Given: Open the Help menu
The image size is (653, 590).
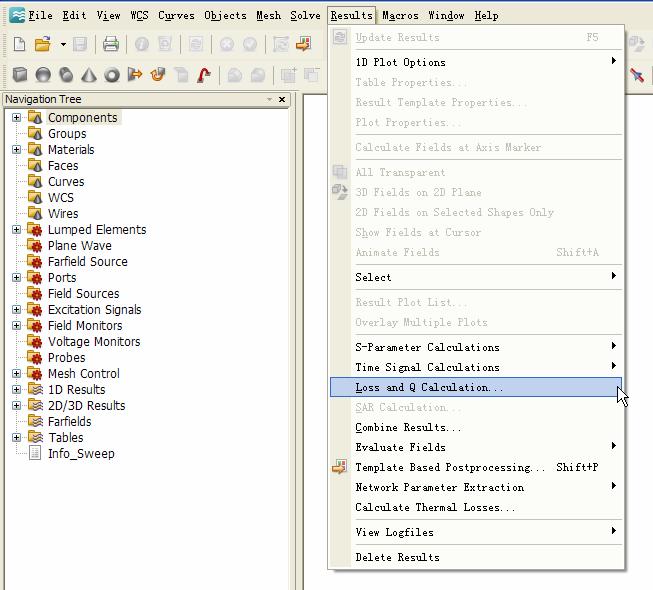Looking at the screenshot, I should [x=486, y=16].
